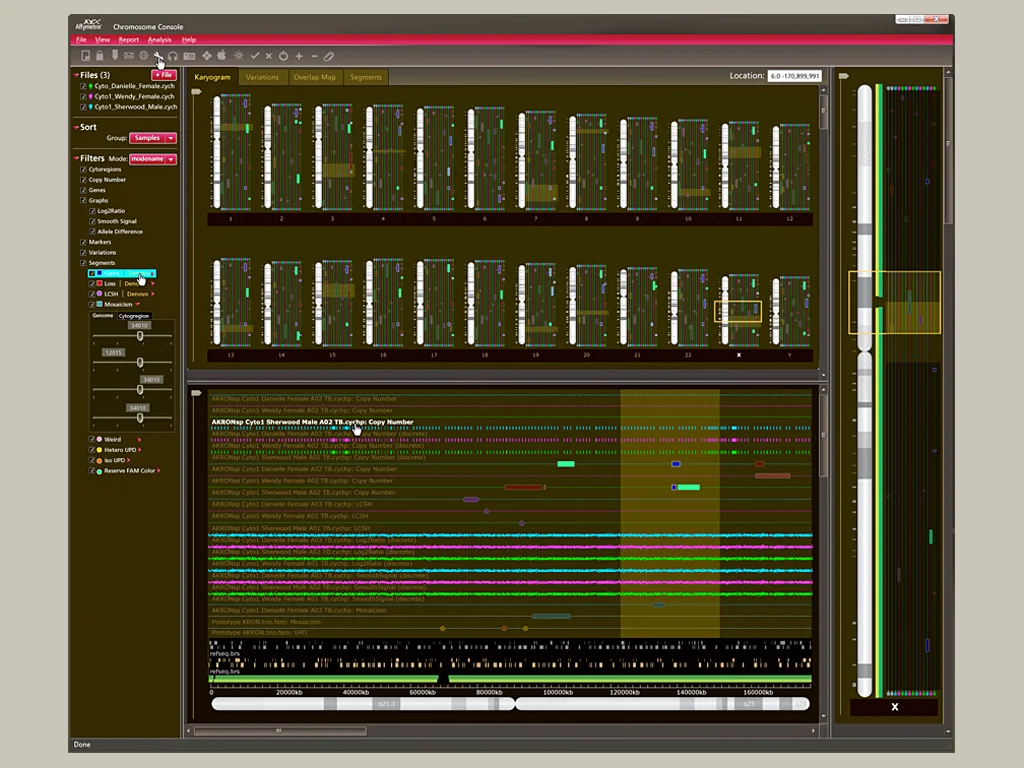Click the detail-view panel flag marker icon
Viewport: 1024px width, 768px height.
[x=196, y=393]
